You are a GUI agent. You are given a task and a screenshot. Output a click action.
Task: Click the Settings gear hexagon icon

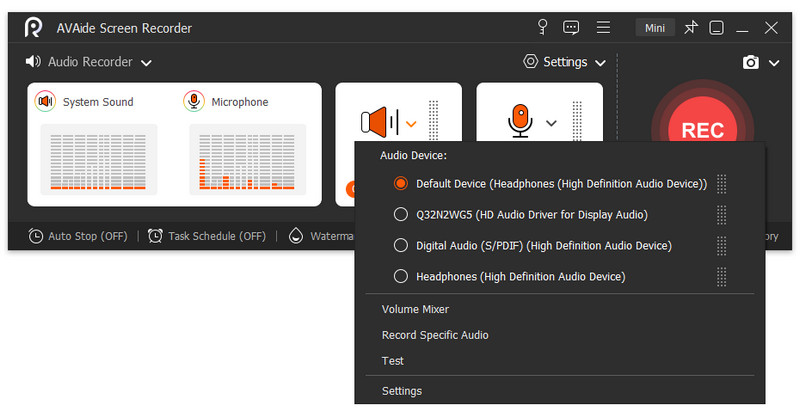pyautogui.click(x=531, y=61)
